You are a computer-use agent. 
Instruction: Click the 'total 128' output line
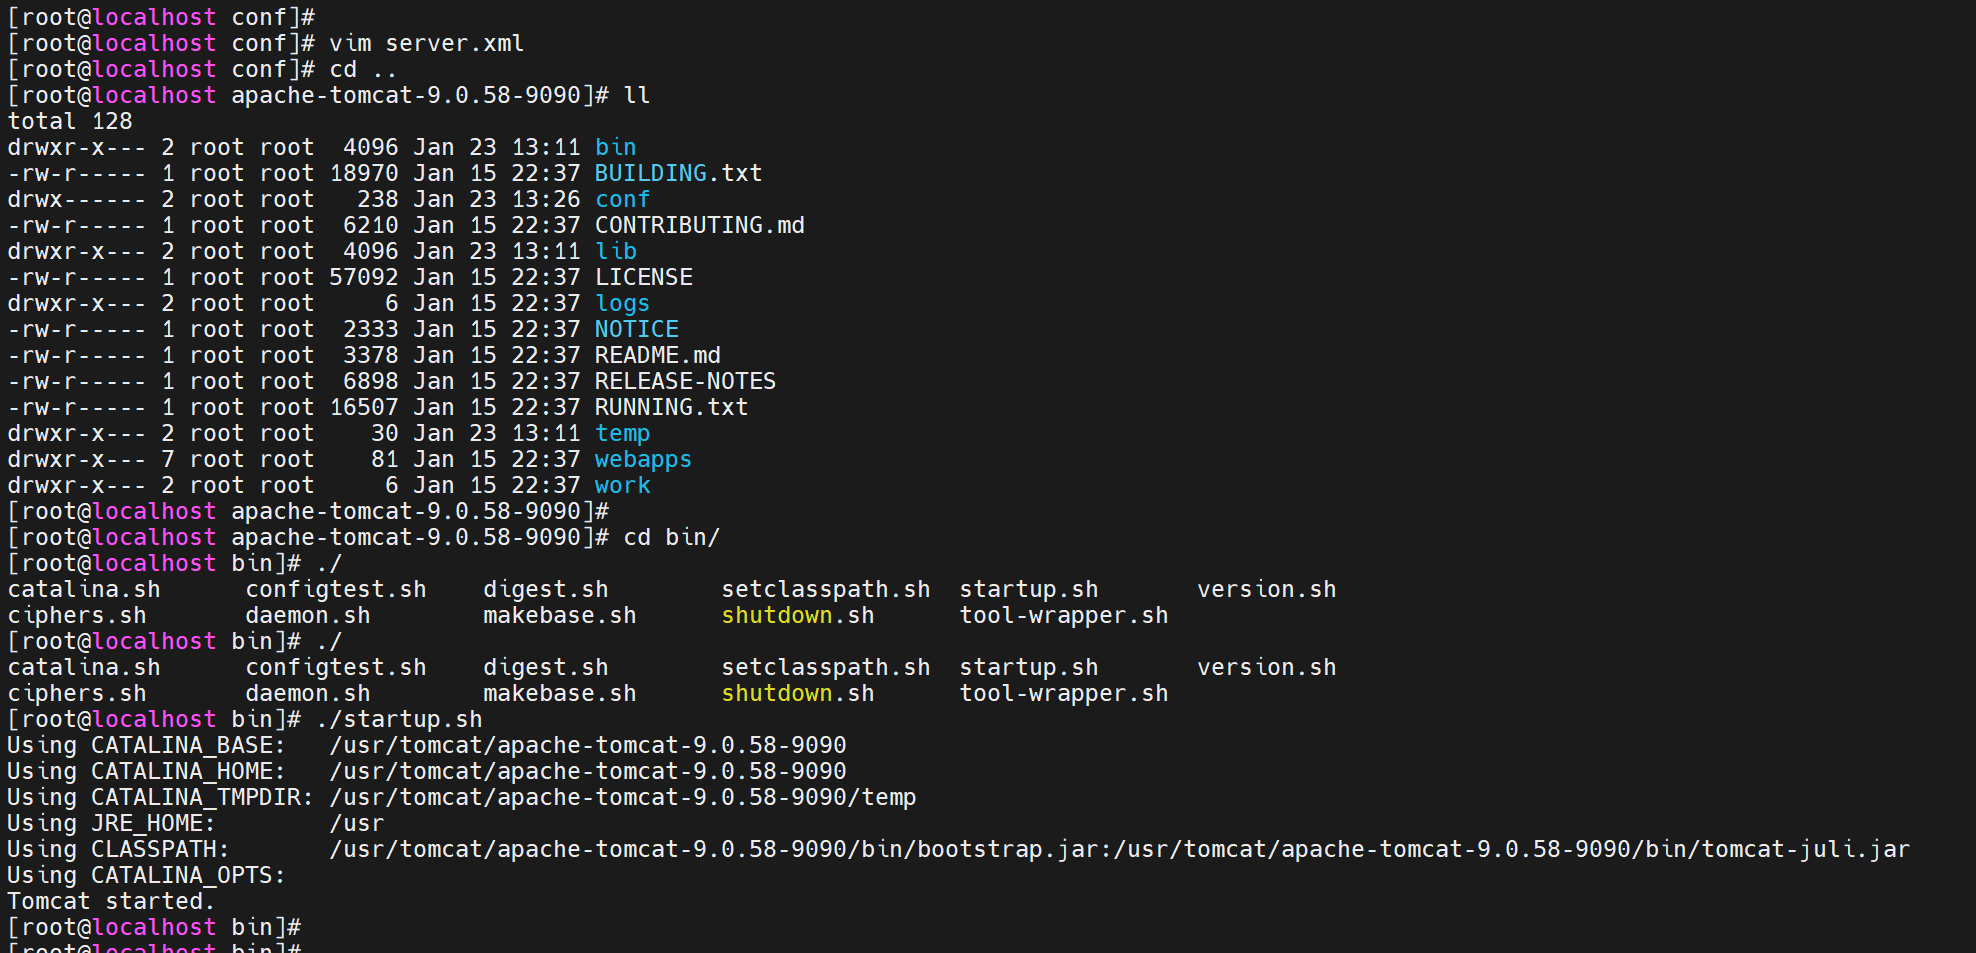(70, 121)
